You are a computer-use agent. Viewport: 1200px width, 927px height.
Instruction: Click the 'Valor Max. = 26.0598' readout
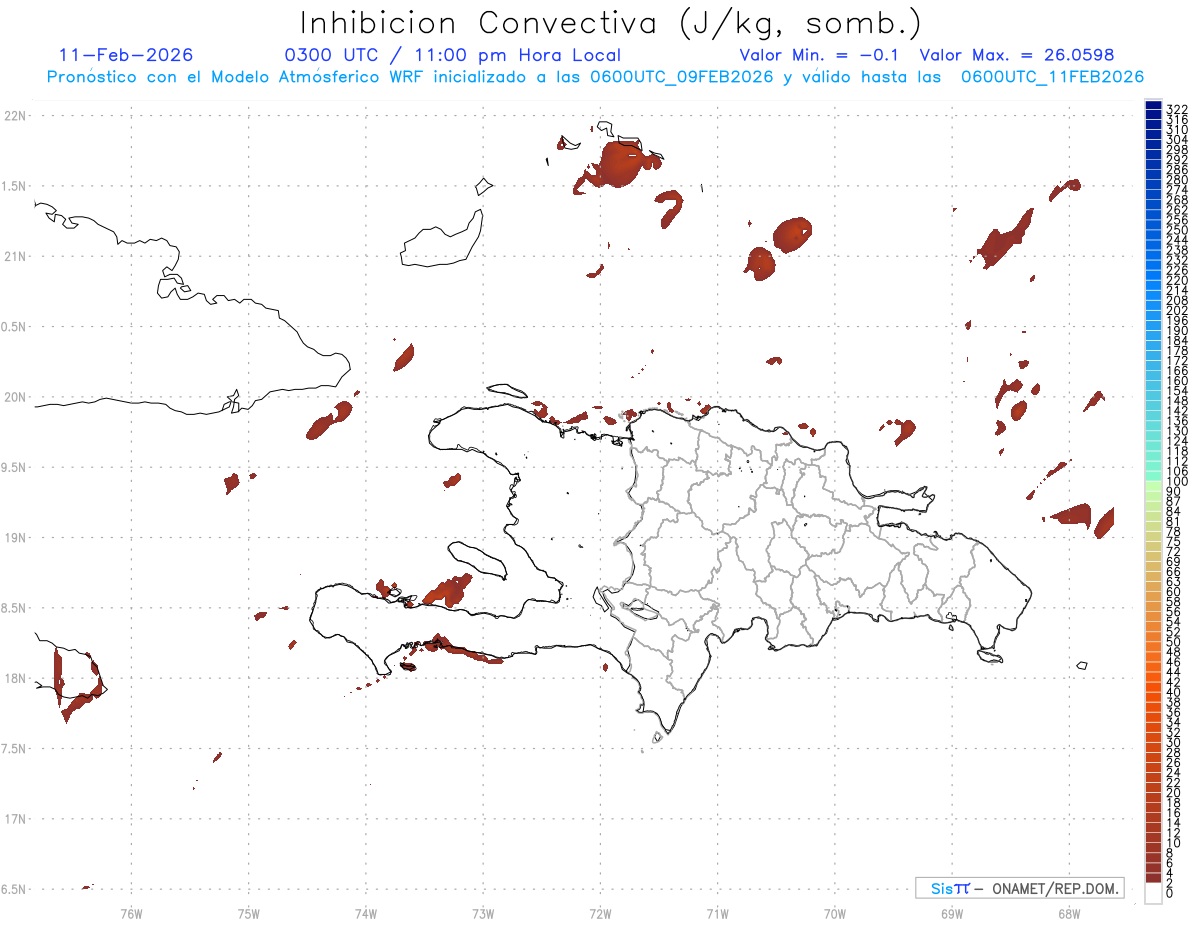pos(1017,56)
